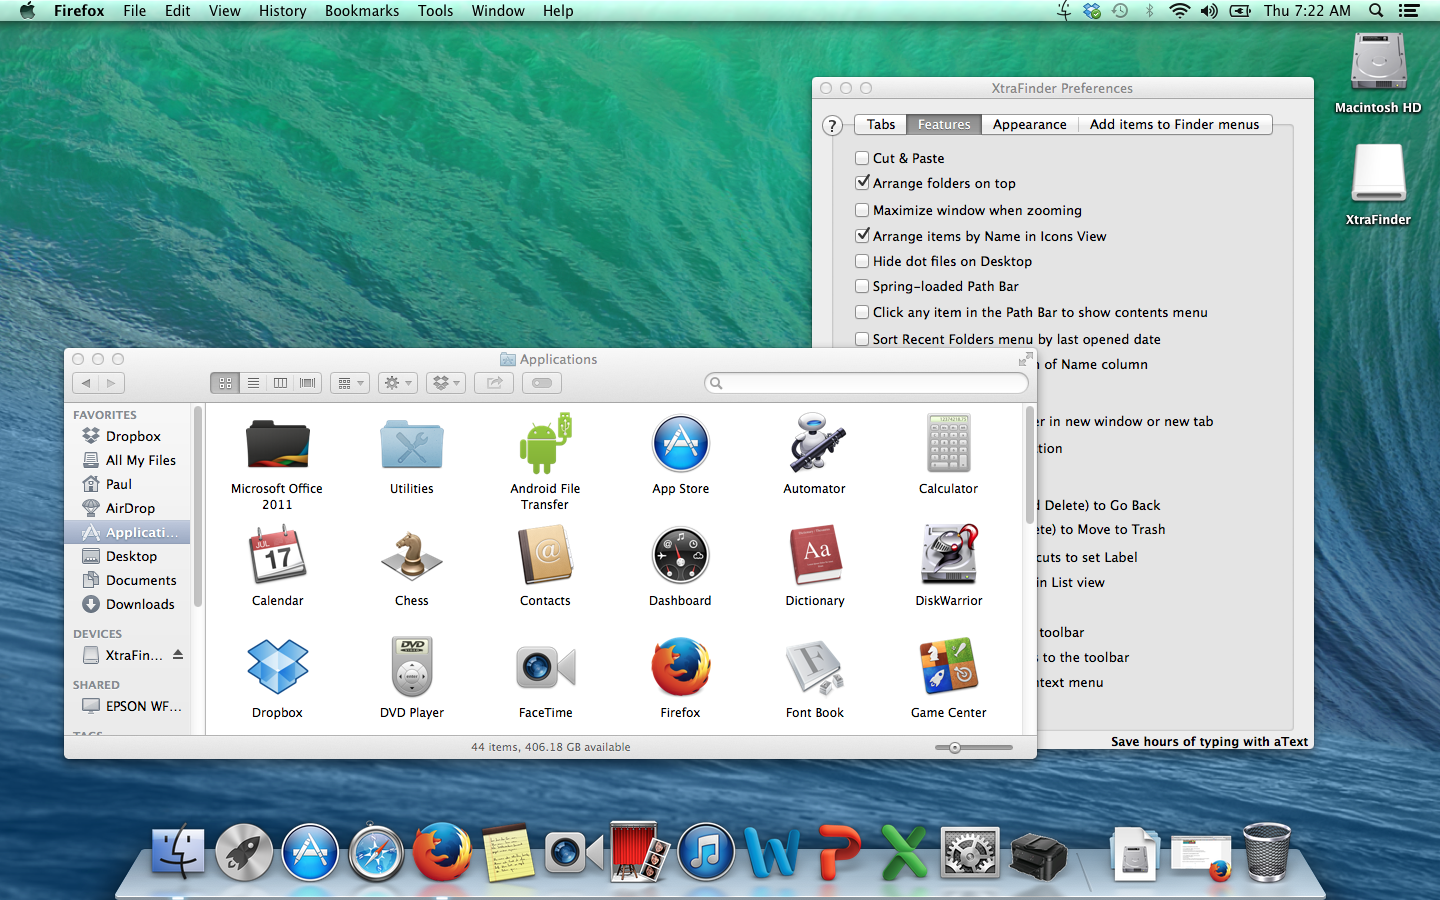This screenshot has width=1440, height=900.
Task: Switch Finder to column view
Action: tap(281, 383)
